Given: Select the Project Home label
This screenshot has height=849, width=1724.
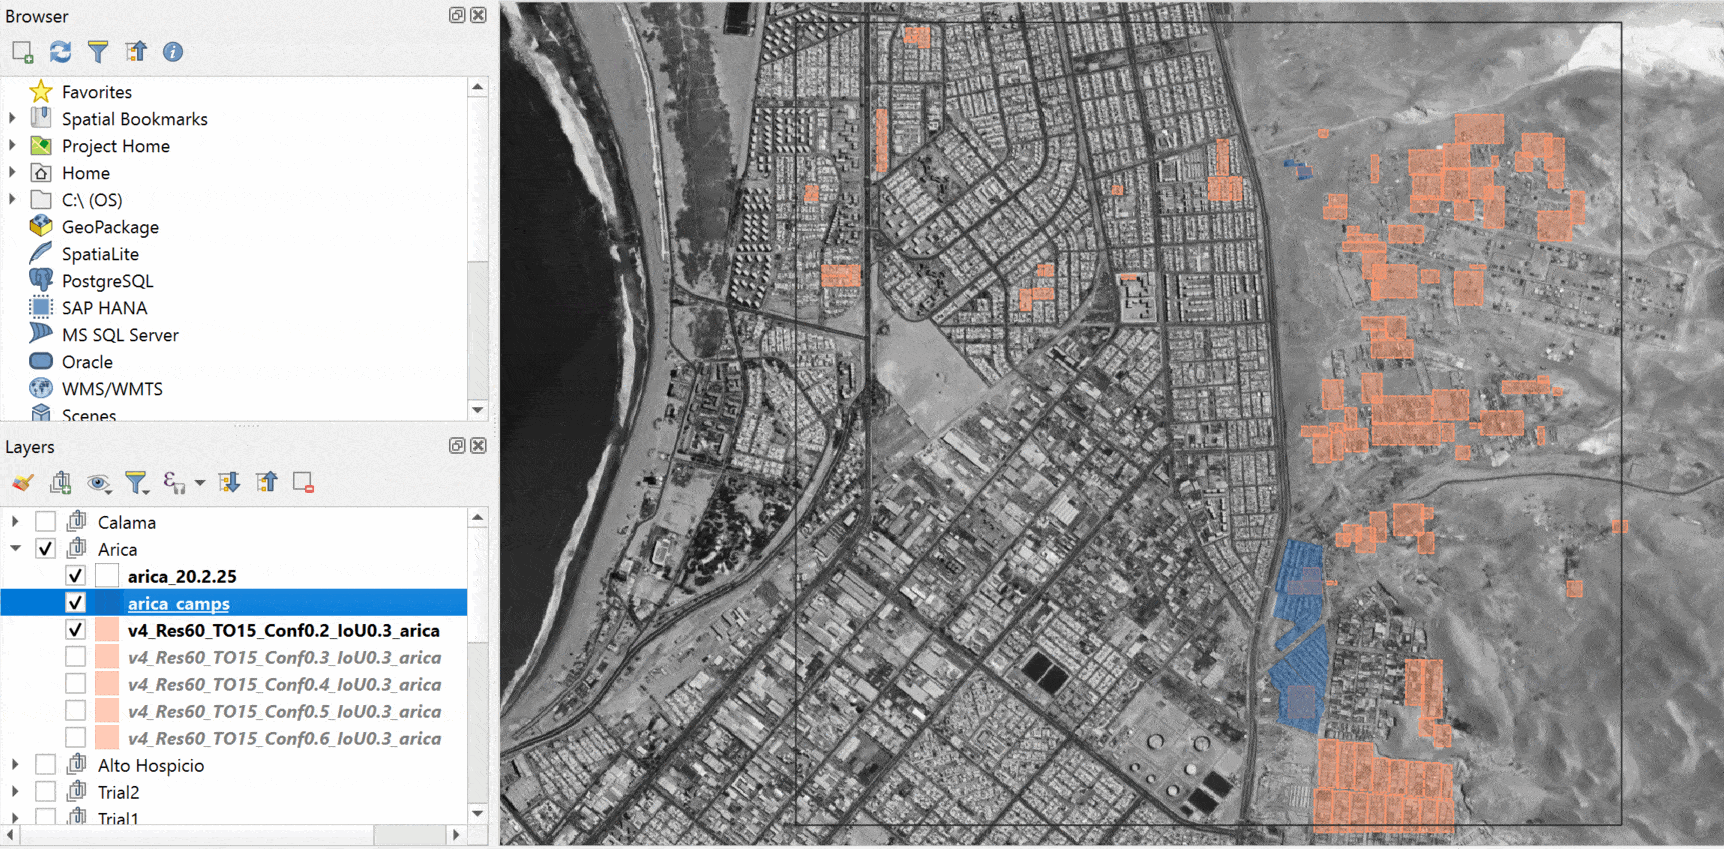Looking at the screenshot, I should point(116,146).
